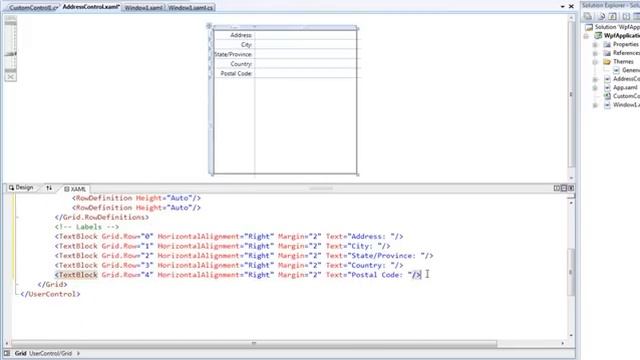Viewport: 640px width, 360px height.
Task: Click the Refresh icon in Solution Explorer
Action: click(613, 16)
